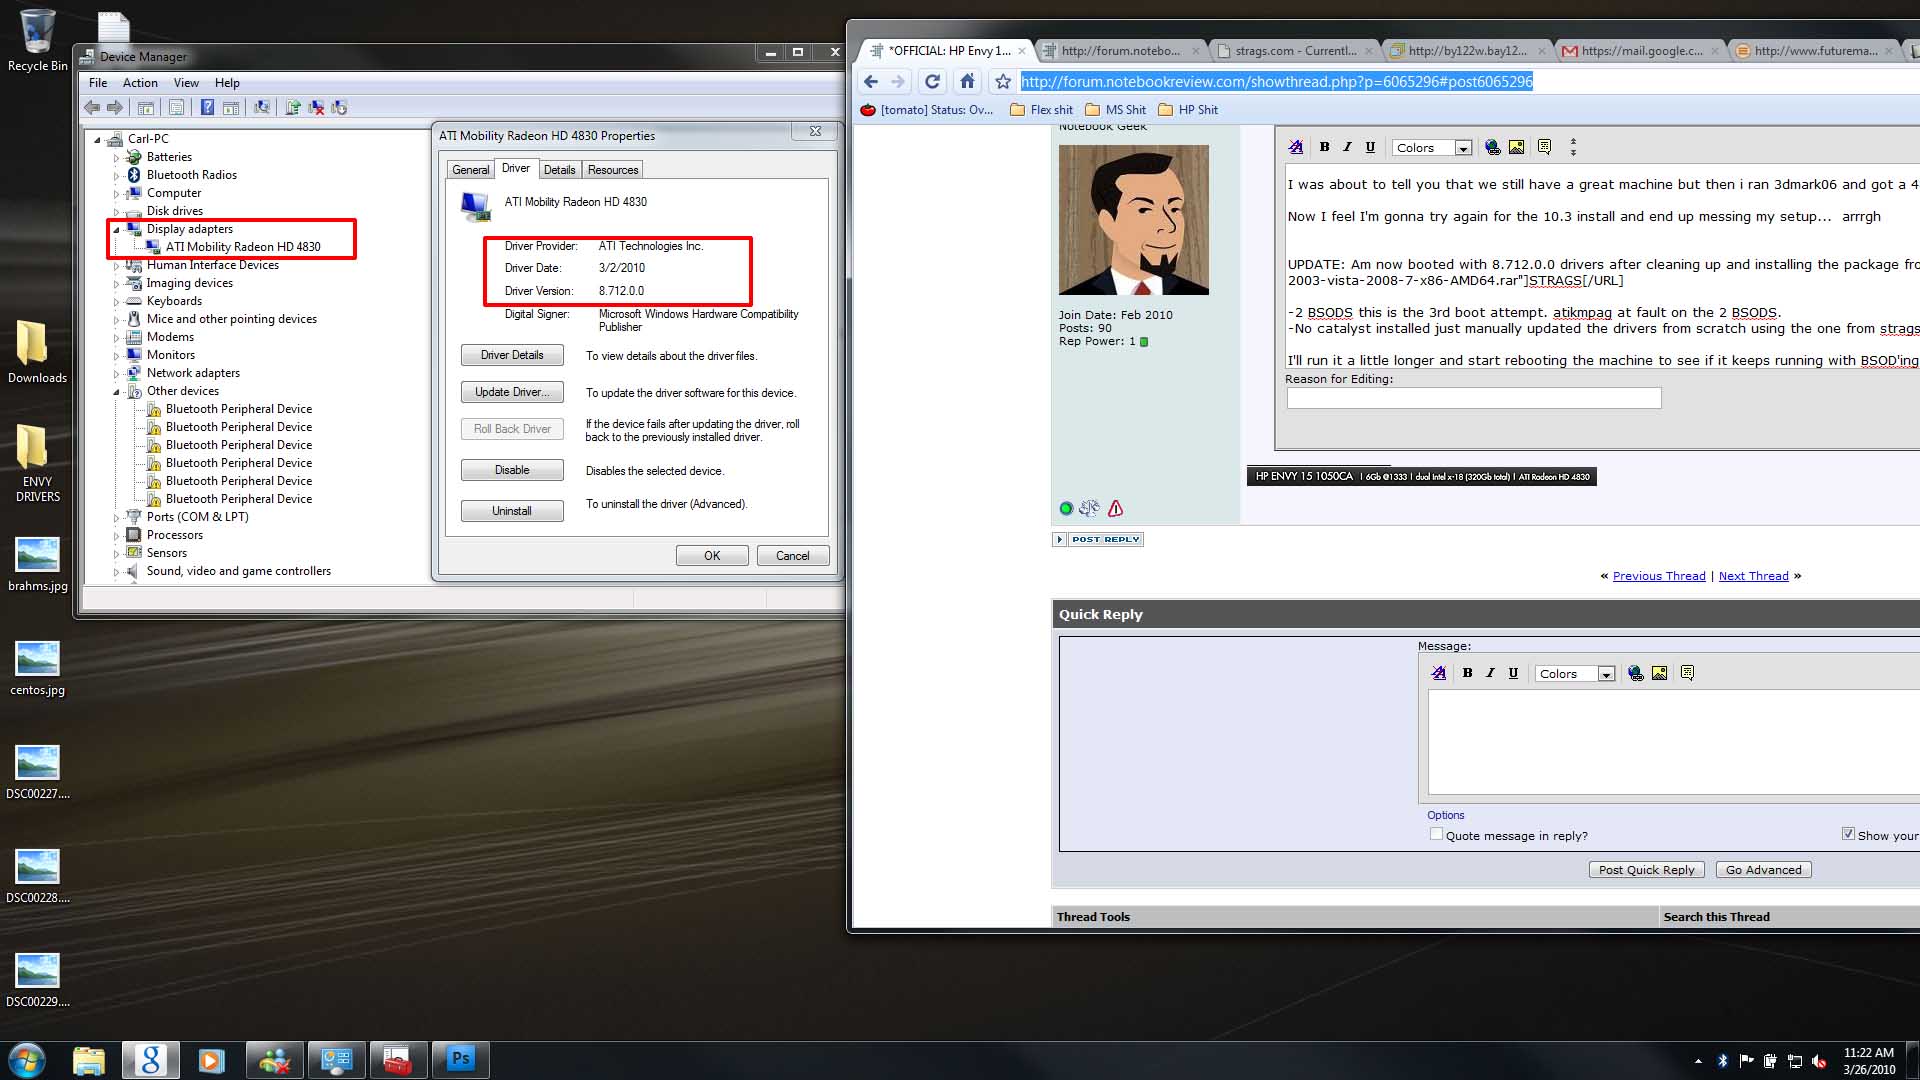
Task: Open Photoshop from the taskbar
Action: pyautogui.click(x=460, y=1058)
